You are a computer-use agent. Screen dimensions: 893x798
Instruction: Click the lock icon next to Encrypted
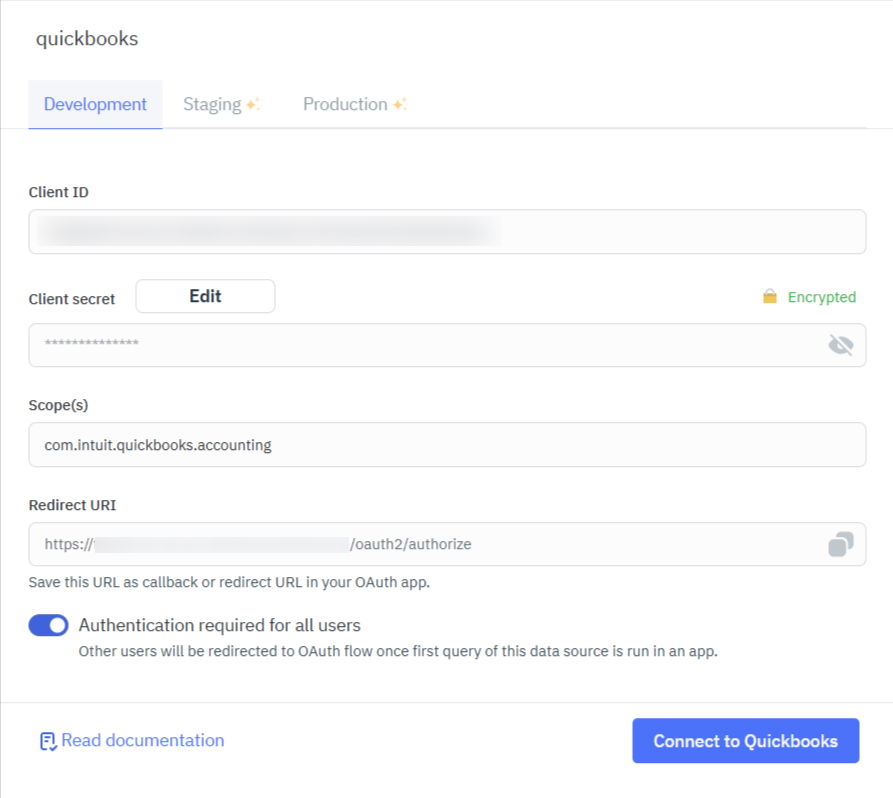coord(769,297)
